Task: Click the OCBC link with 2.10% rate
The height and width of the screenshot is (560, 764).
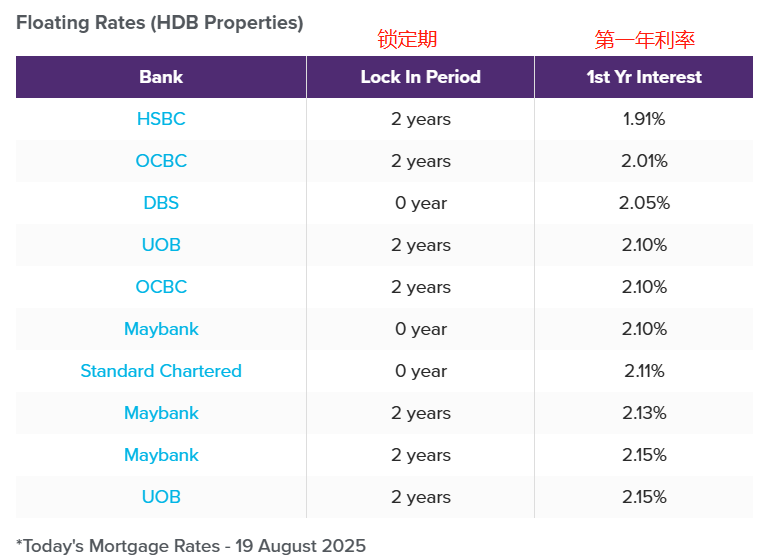Action: click(x=161, y=287)
